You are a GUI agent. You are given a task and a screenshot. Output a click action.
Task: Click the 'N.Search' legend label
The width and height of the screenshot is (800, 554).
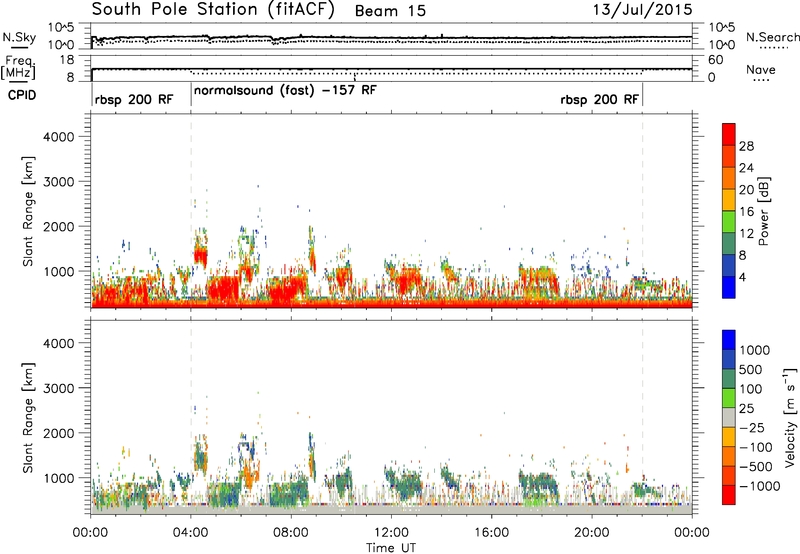coord(772,37)
